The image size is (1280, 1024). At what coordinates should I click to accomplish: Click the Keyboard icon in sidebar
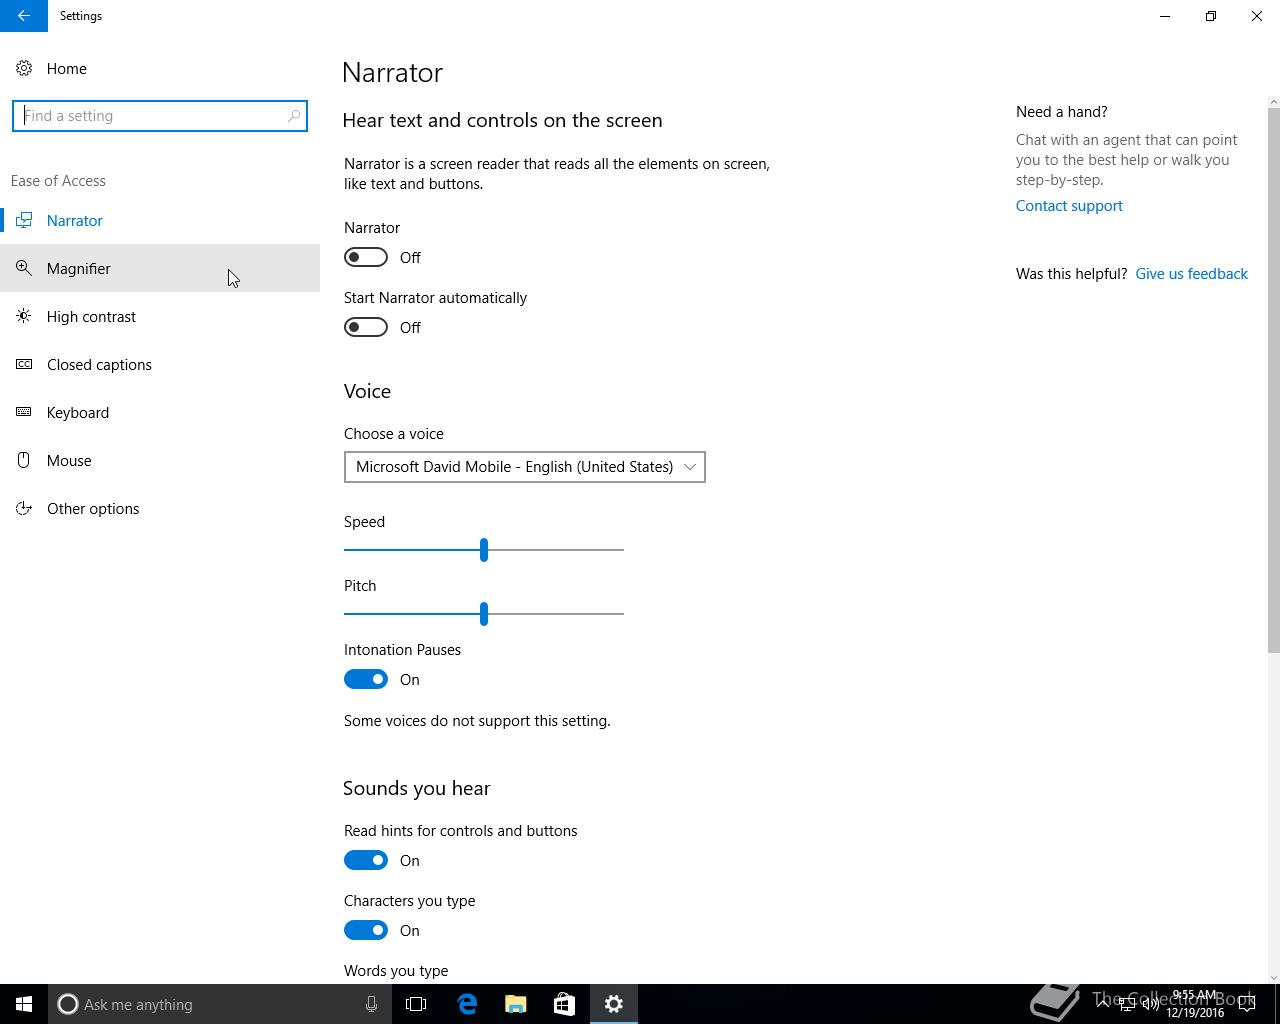(24, 412)
